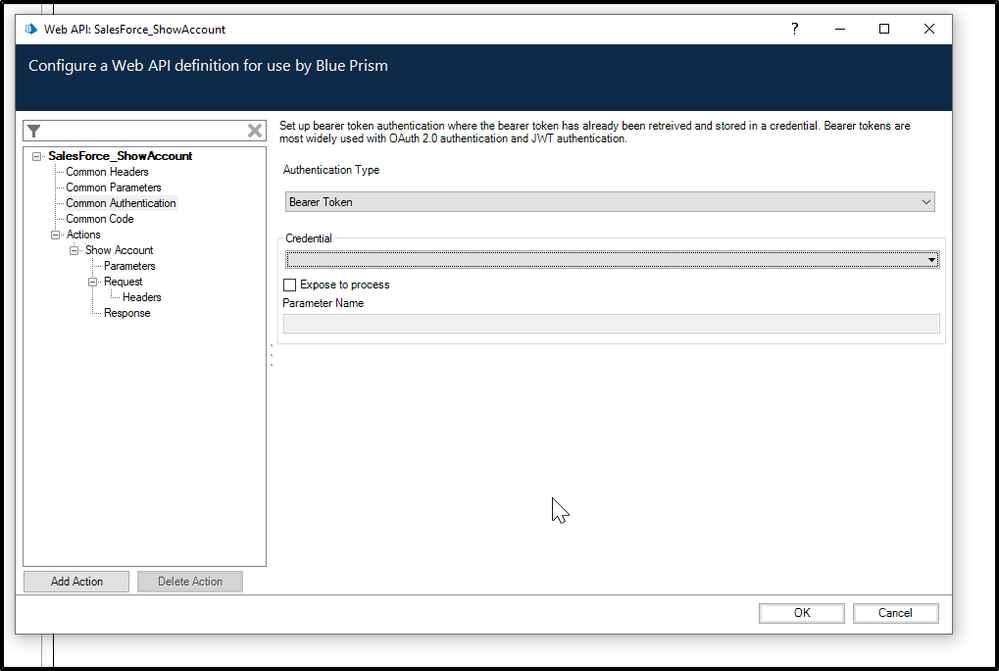Collapse the SalesForce_ShowAccount root node
999x671 pixels.
(37, 156)
